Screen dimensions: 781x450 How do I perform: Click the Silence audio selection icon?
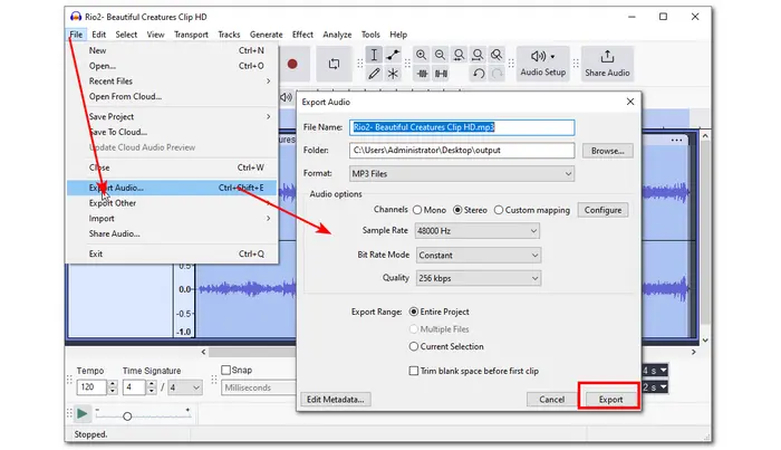441,74
